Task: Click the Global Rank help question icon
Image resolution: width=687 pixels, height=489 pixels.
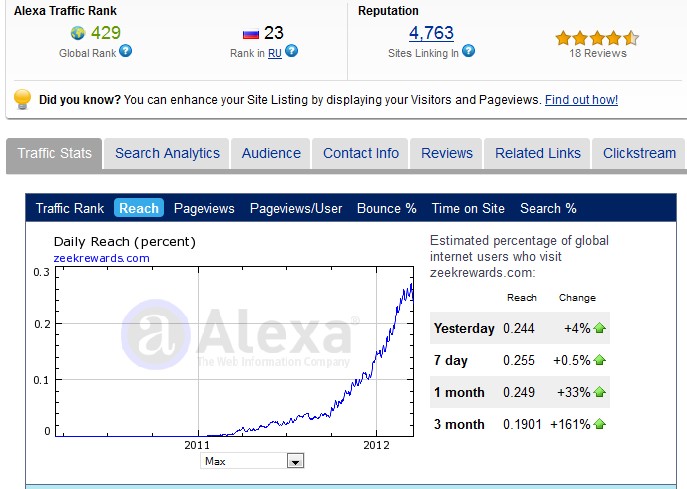Action: pos(126,51)
